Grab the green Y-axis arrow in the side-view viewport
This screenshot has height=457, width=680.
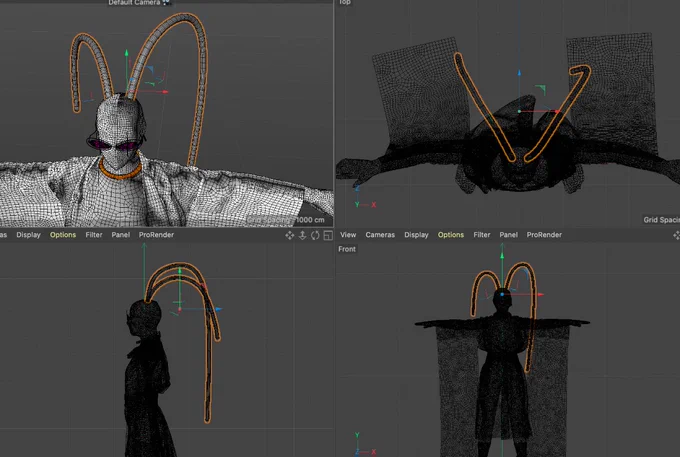pos(180,271)
